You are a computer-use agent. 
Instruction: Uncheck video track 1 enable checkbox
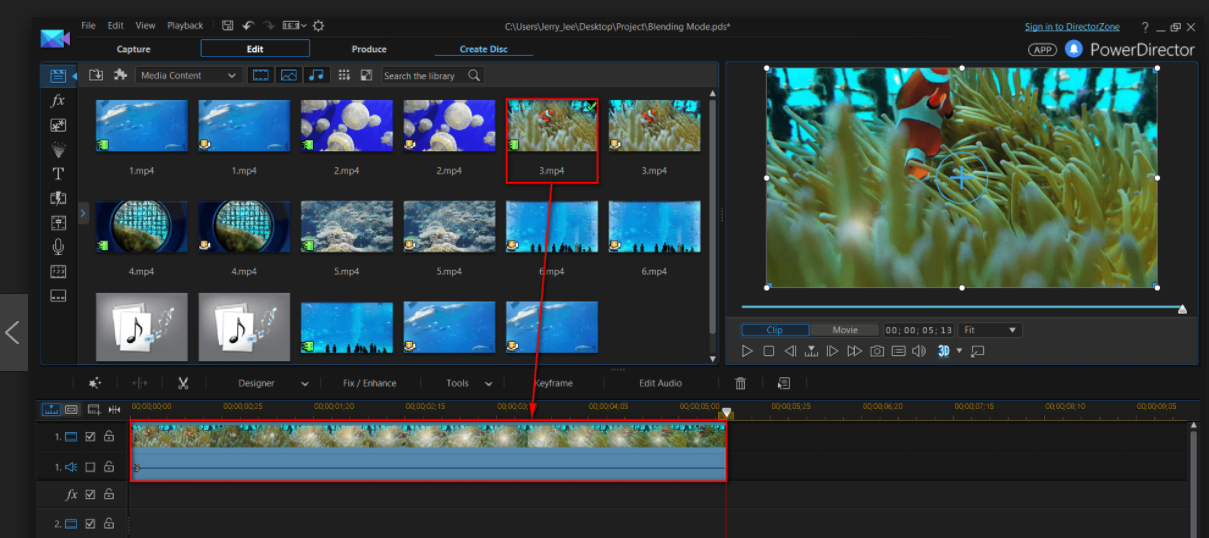point(90,437)
